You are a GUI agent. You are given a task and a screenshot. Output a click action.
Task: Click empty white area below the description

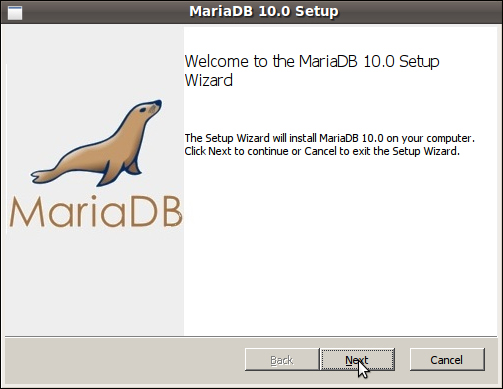pos(340,247)
